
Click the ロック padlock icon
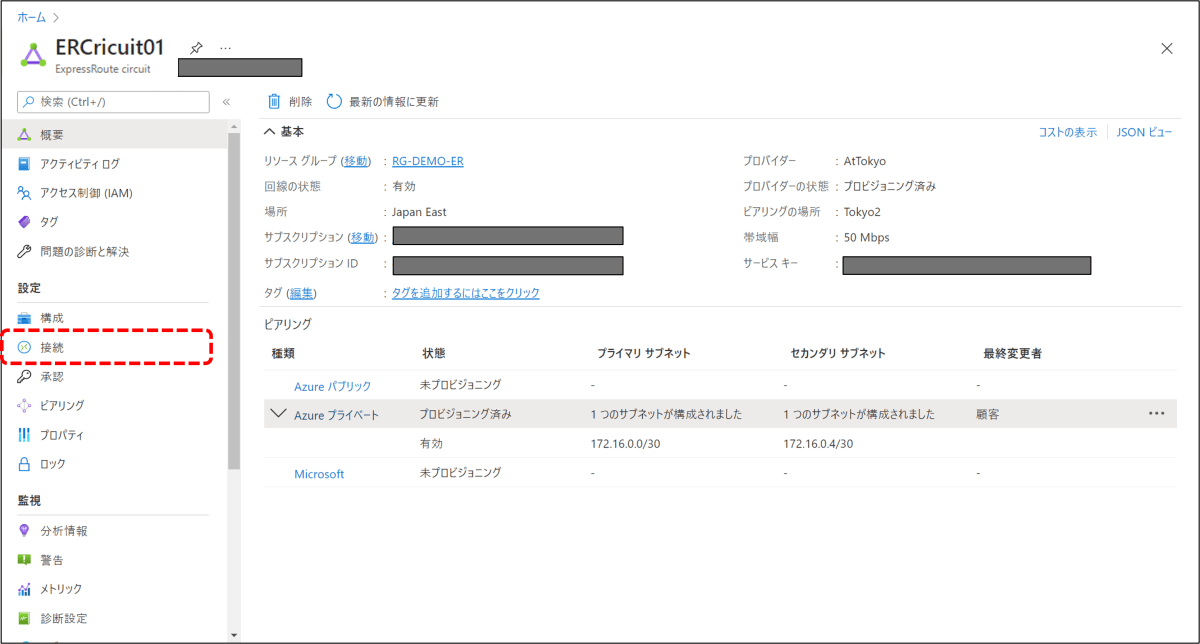[25, 464]
